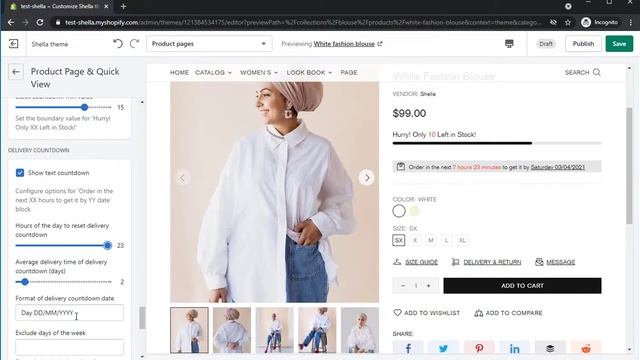Open Product pages template dropdown
This screenshot has height=360, width=640.
click(209, 44)
